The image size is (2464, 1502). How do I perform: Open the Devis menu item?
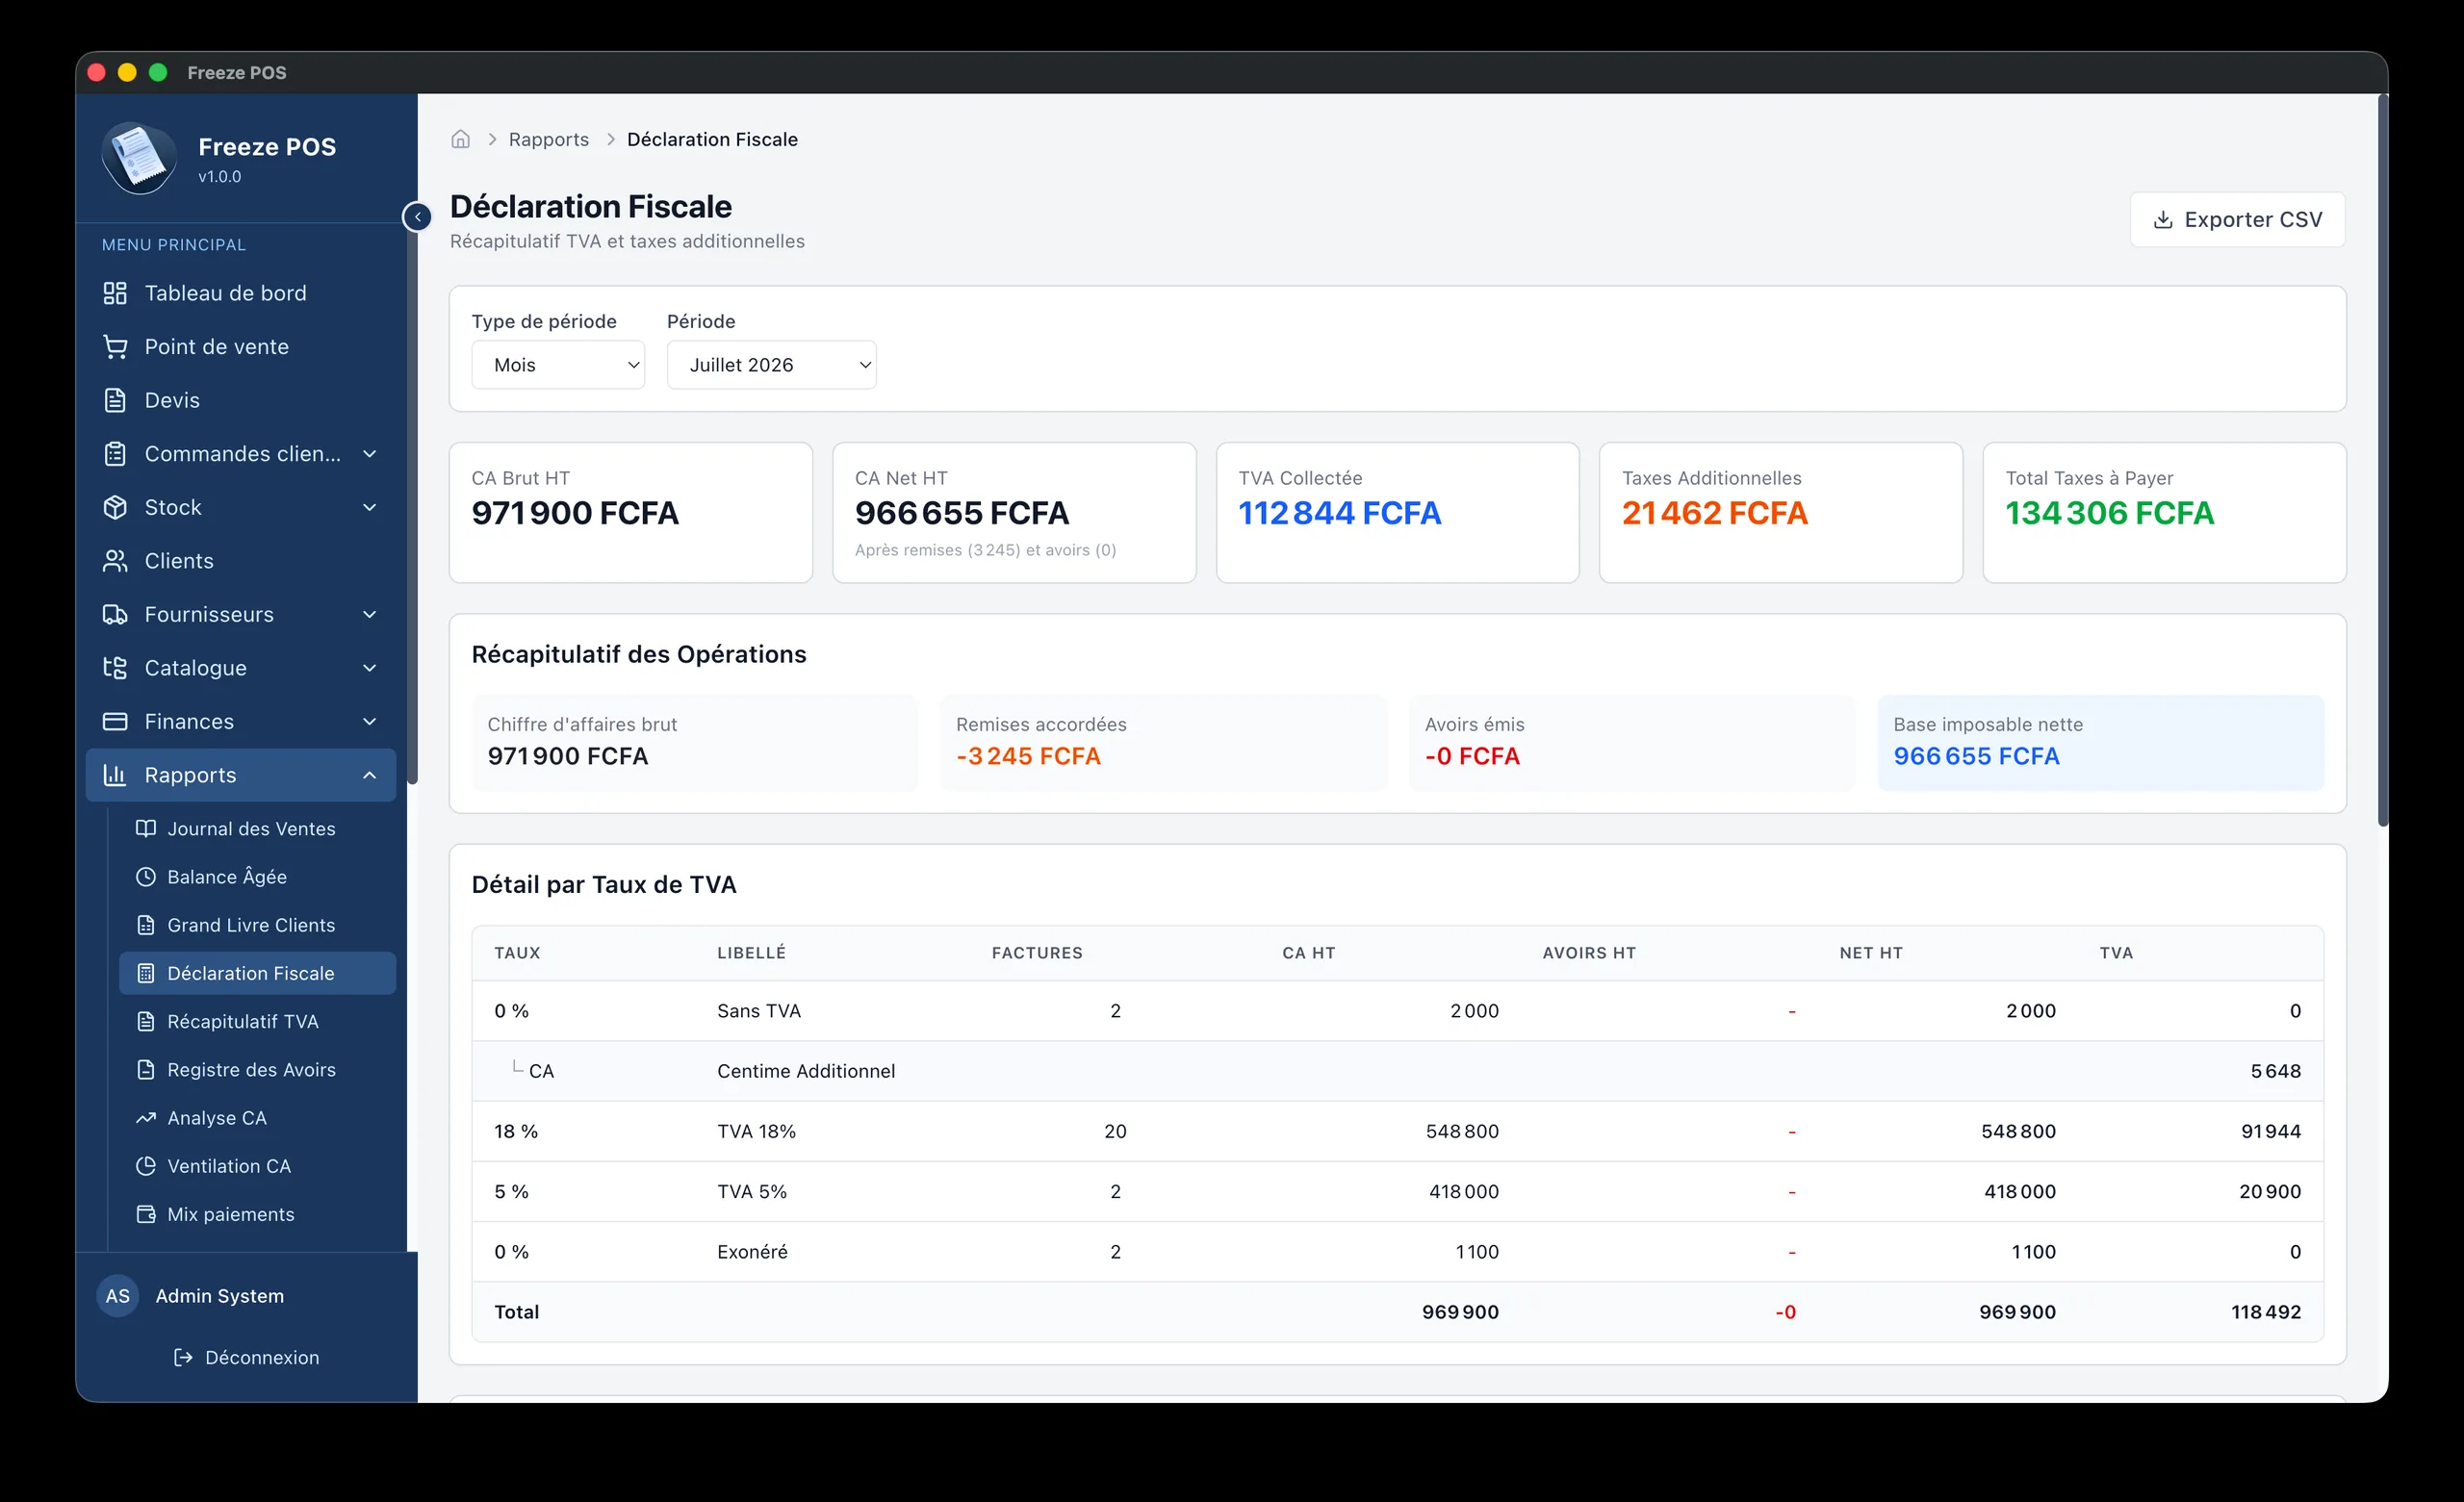pyautogui.click(x=241, y=400)
